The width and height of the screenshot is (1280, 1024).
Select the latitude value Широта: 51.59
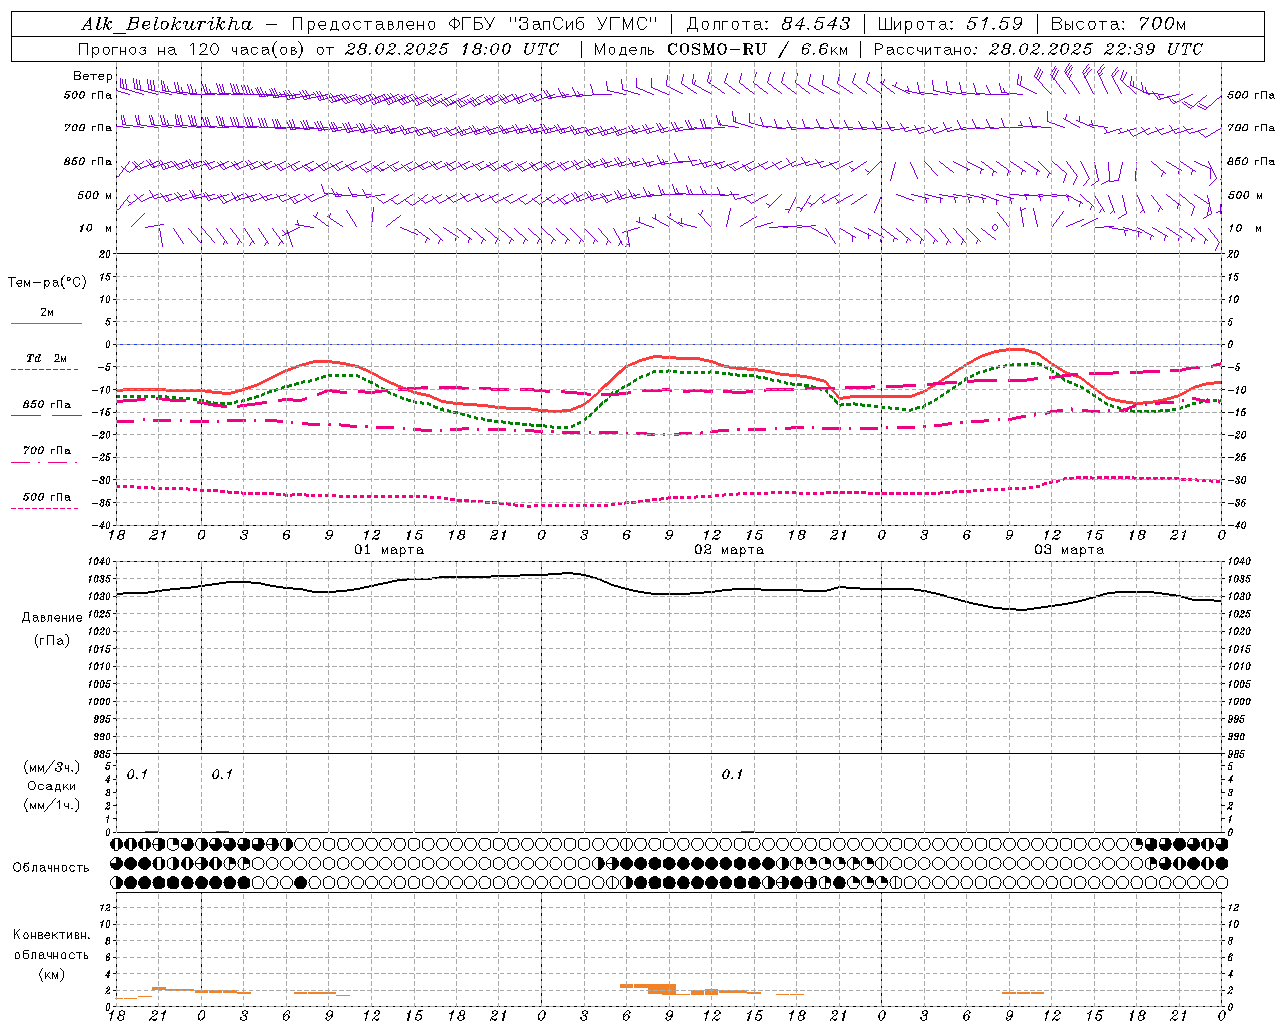tap(950, 24)
